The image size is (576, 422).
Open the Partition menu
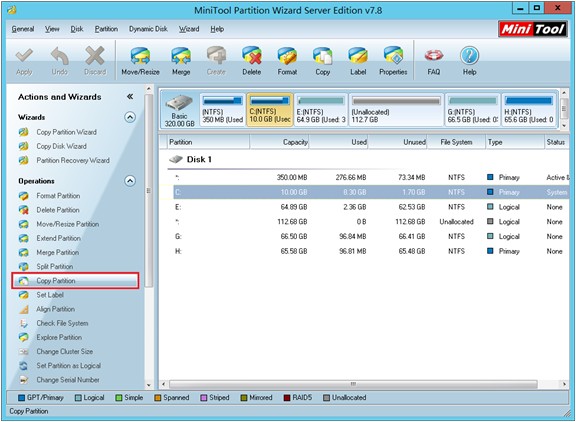tap(106, 29)
